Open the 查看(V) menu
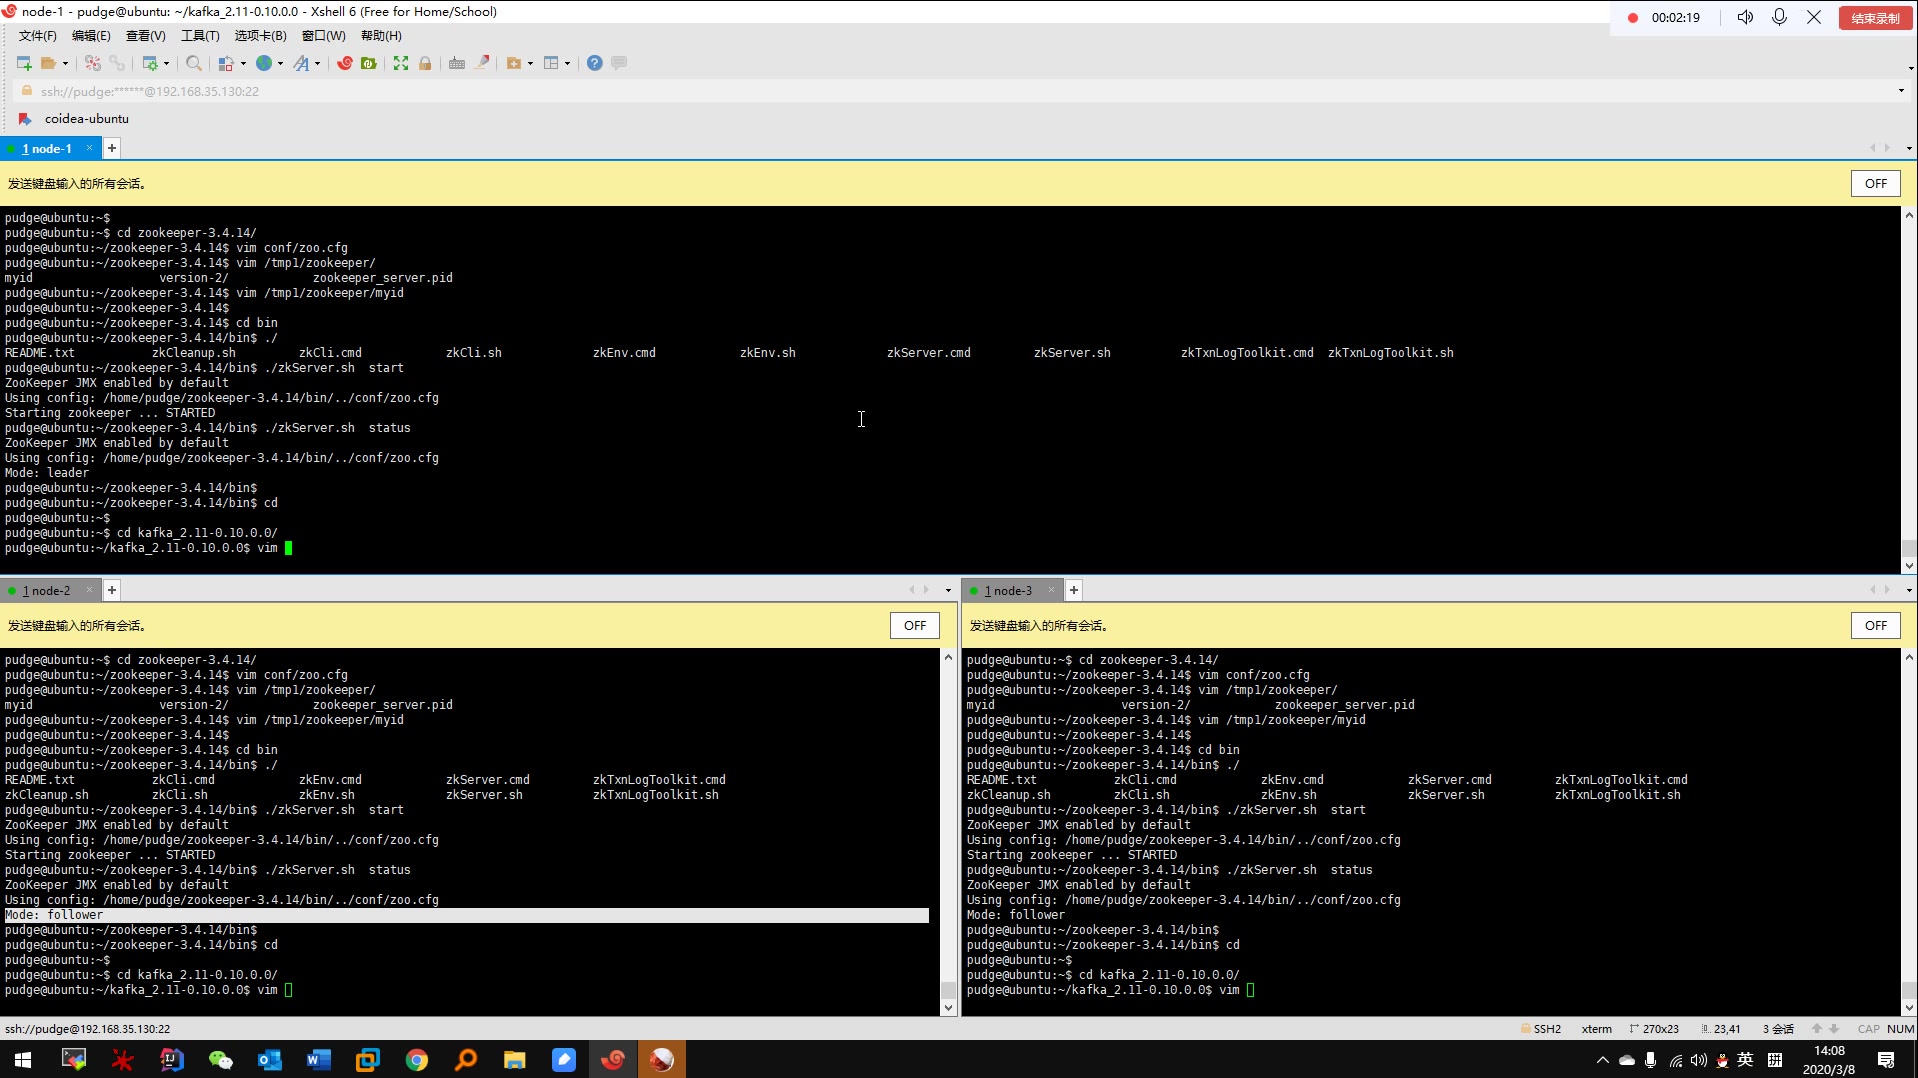Viewport: 1918px width, 1078px height. click(x=146, y=36)
